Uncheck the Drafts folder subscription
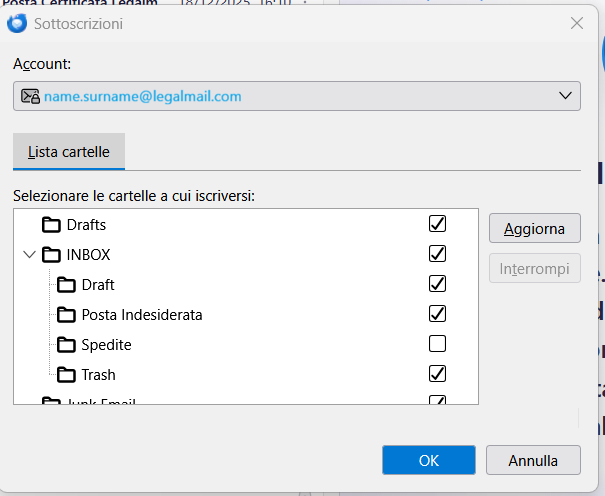 tap(437, 223)
